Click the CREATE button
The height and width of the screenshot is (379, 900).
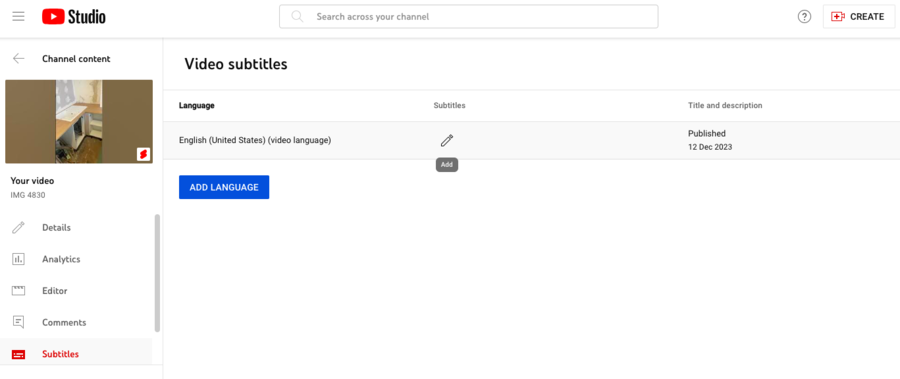(859, 17)
